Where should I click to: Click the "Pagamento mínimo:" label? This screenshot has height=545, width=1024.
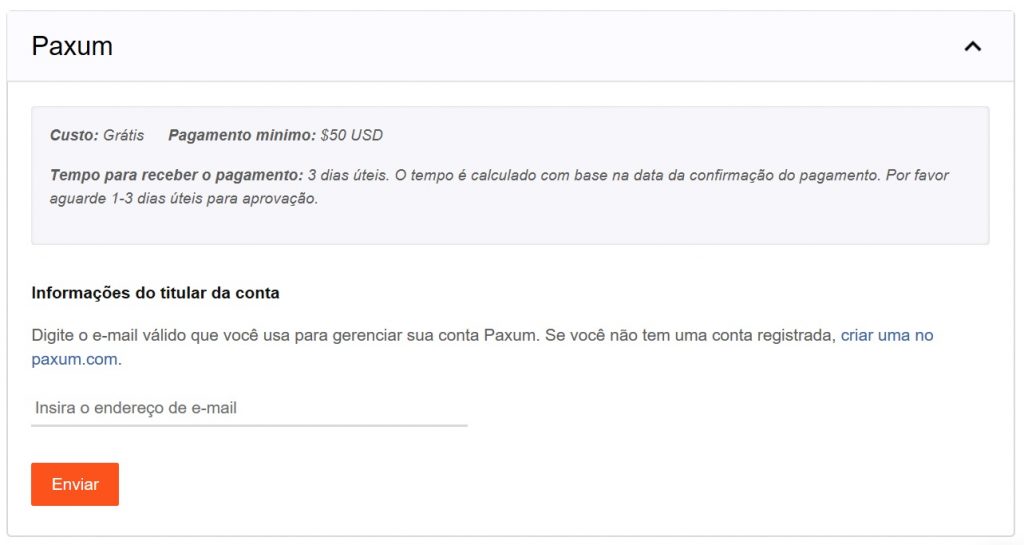click(x=242, y=135)
